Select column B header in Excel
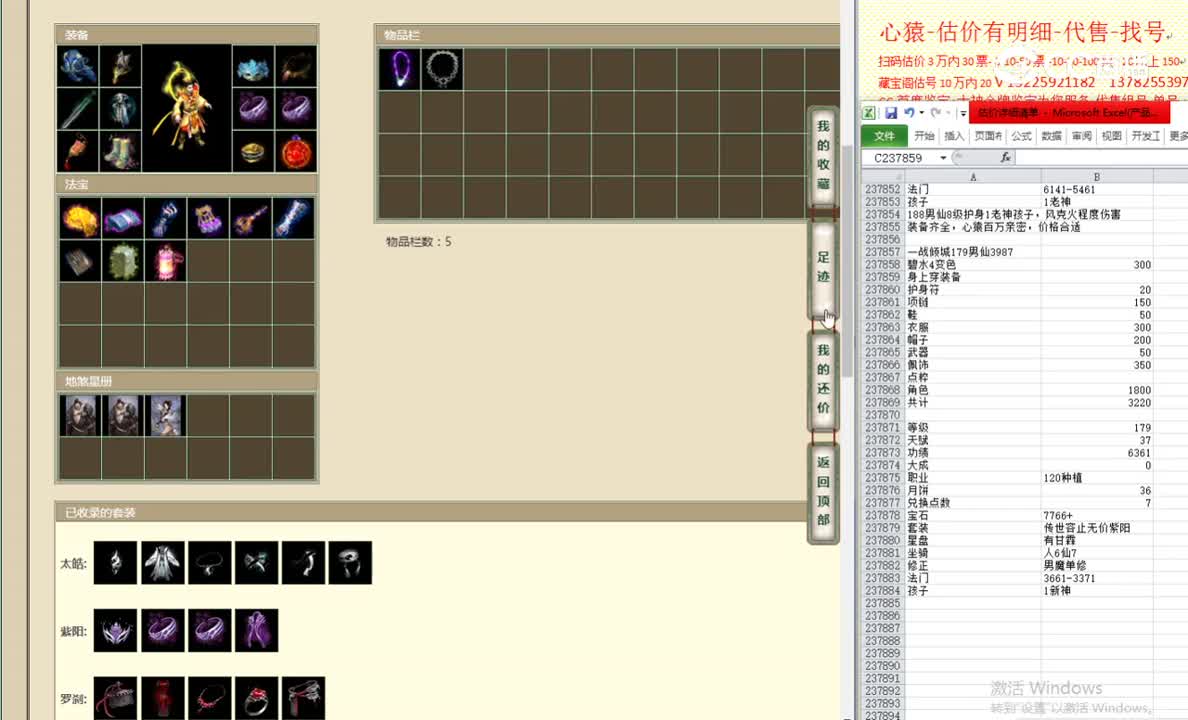Viewport: 1188px width, 720px height. (1096, 177)
